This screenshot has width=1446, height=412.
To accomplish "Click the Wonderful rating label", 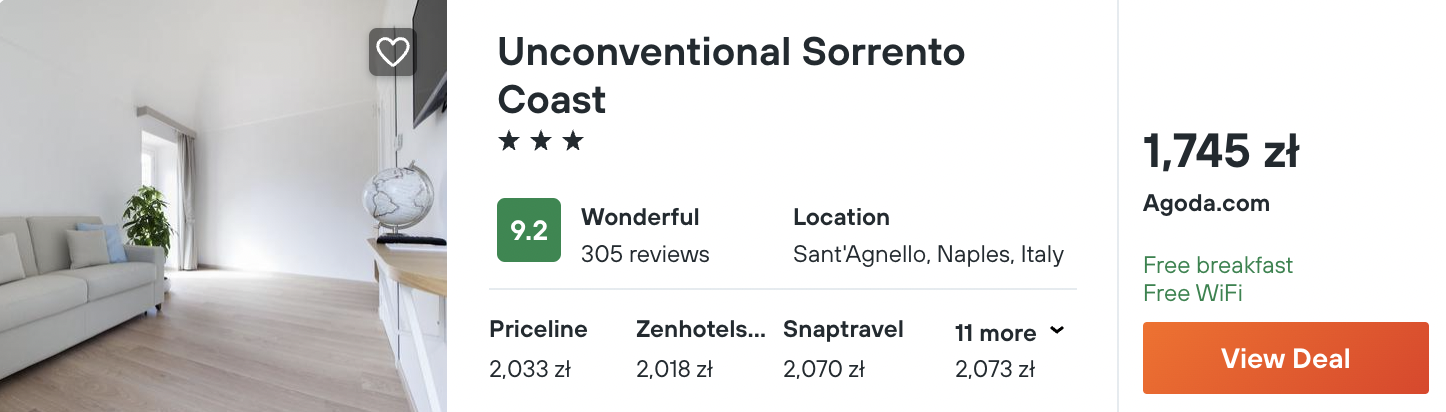I will tap(640, 217).
